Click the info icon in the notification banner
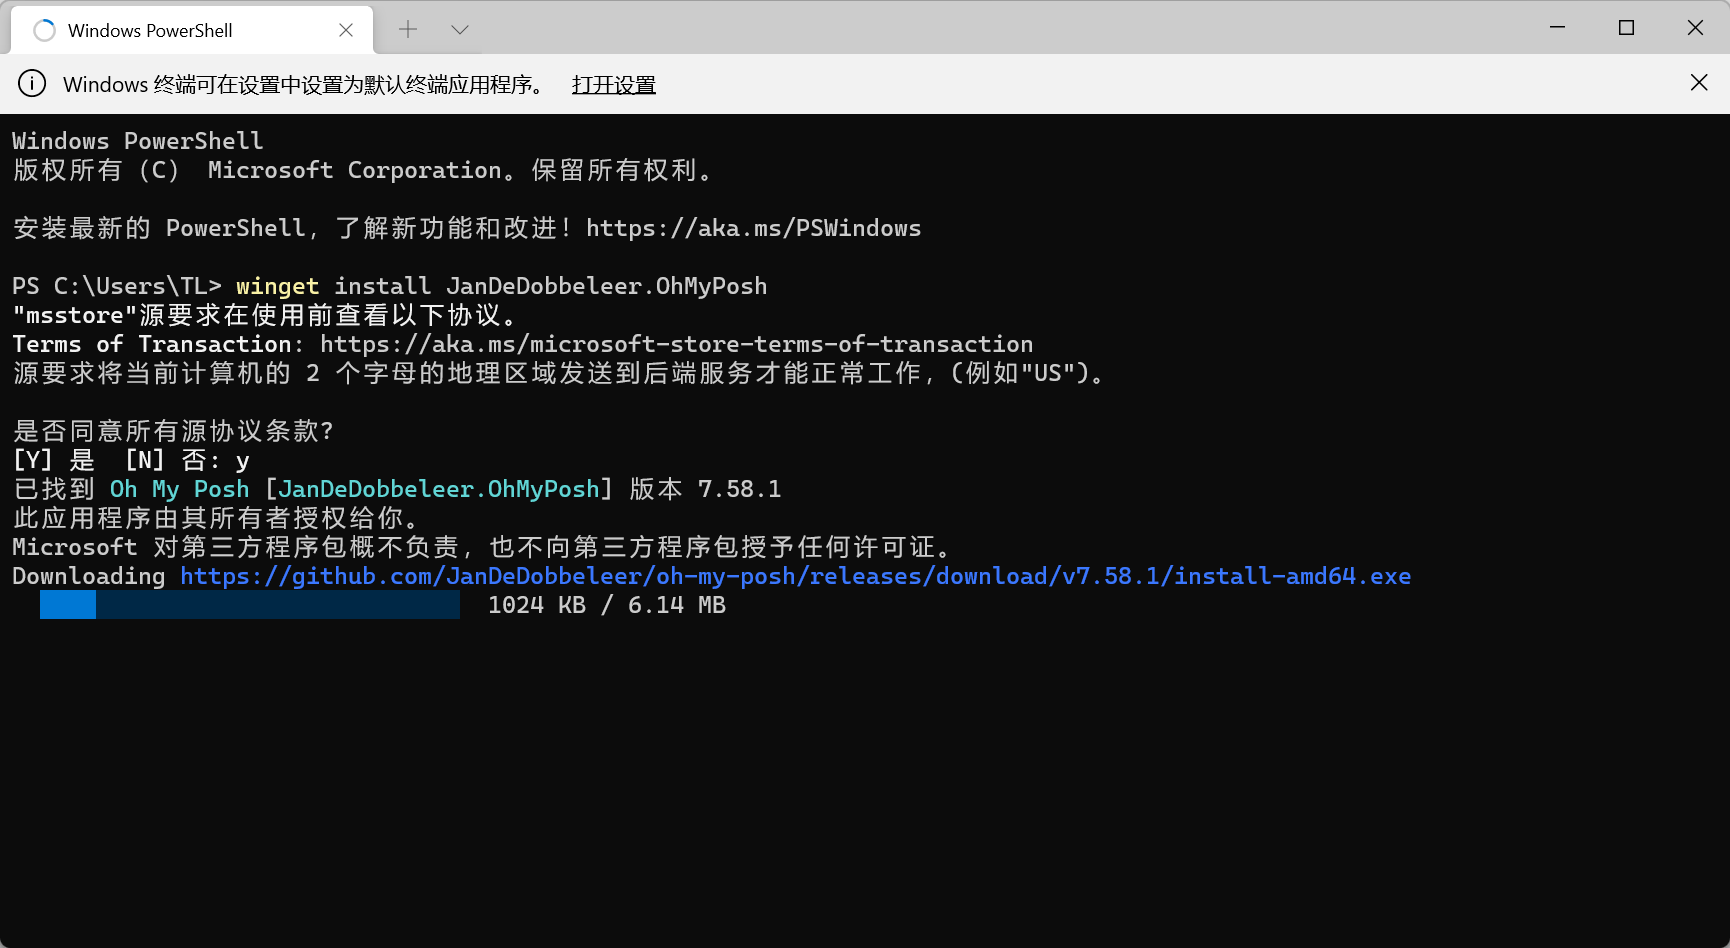Image resolution: width=1730 pixels, height=948 pixels. (31, 84)
